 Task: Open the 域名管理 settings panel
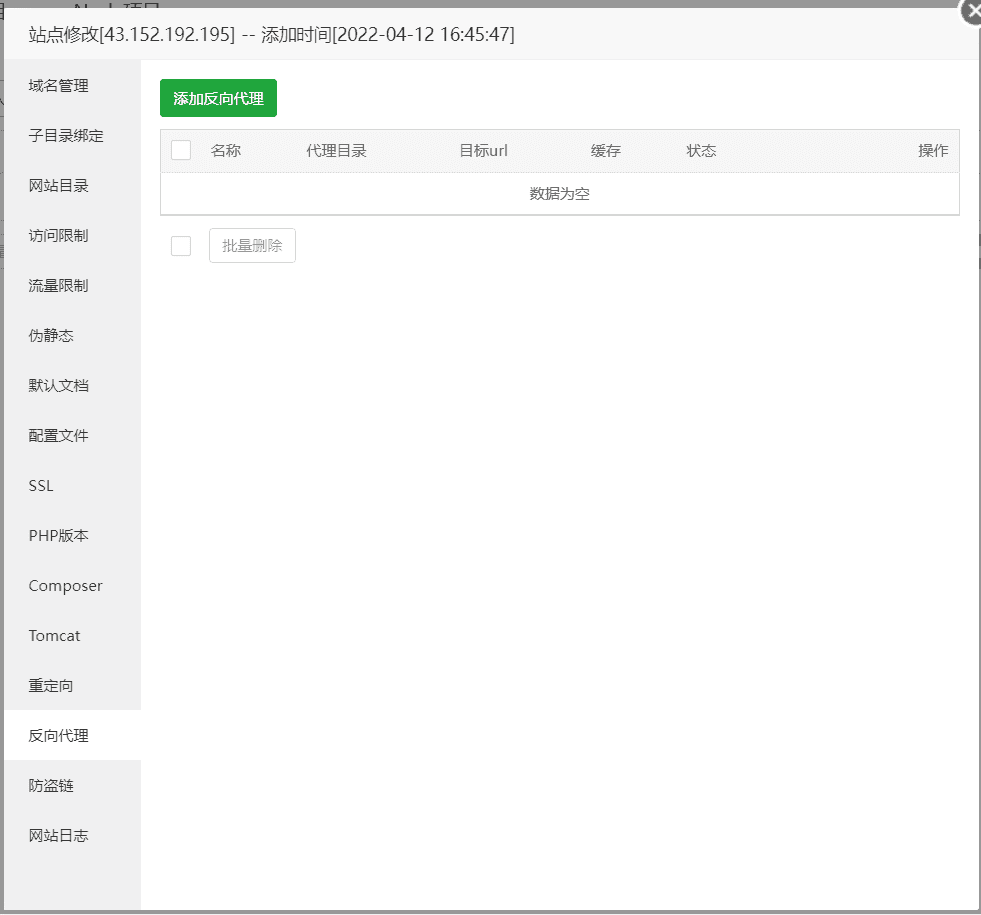point(59,85)
